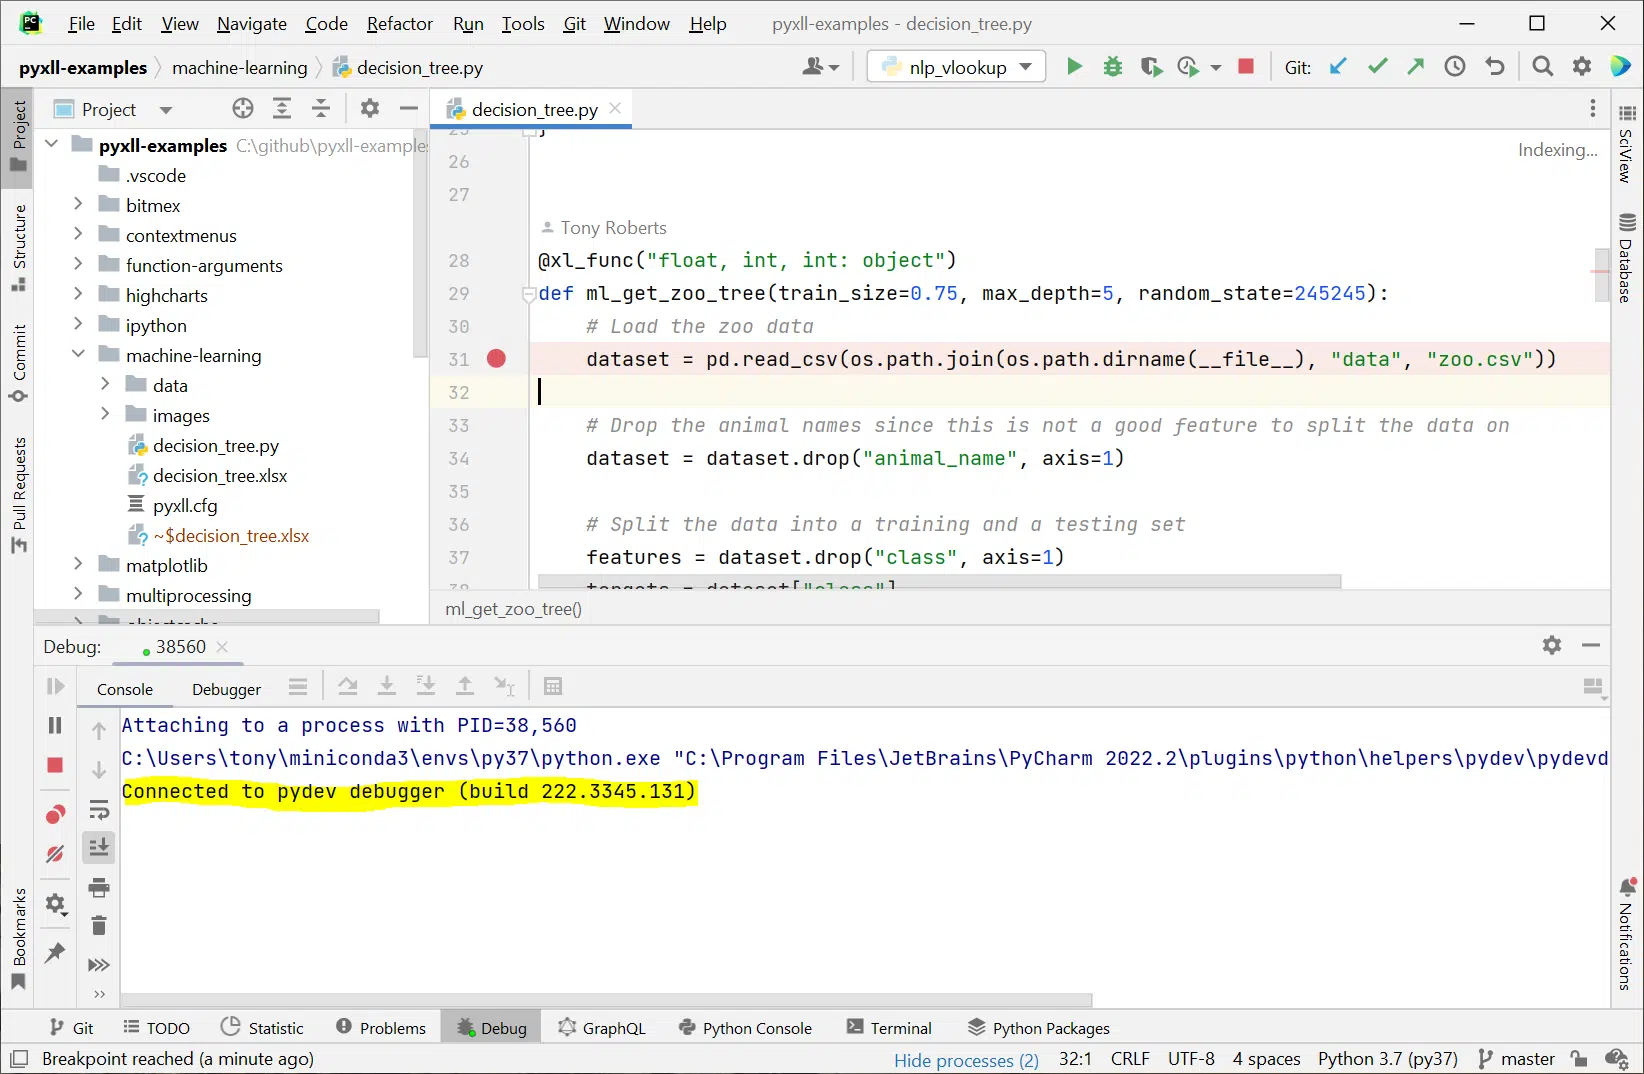Viewport: 1644px width, 1074px height.
Task: Open debug settings gear on left strip
Action: pos(56,905)
